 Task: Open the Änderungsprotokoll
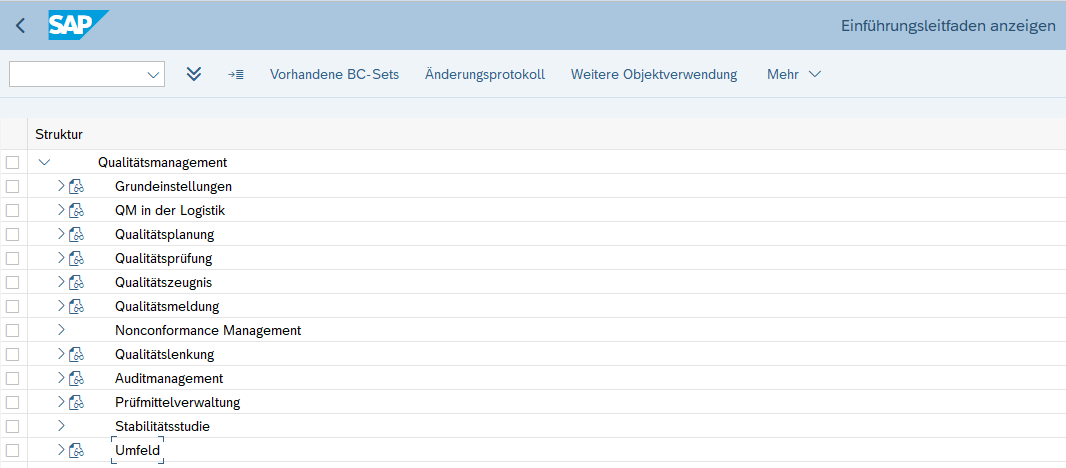[485, 74]
